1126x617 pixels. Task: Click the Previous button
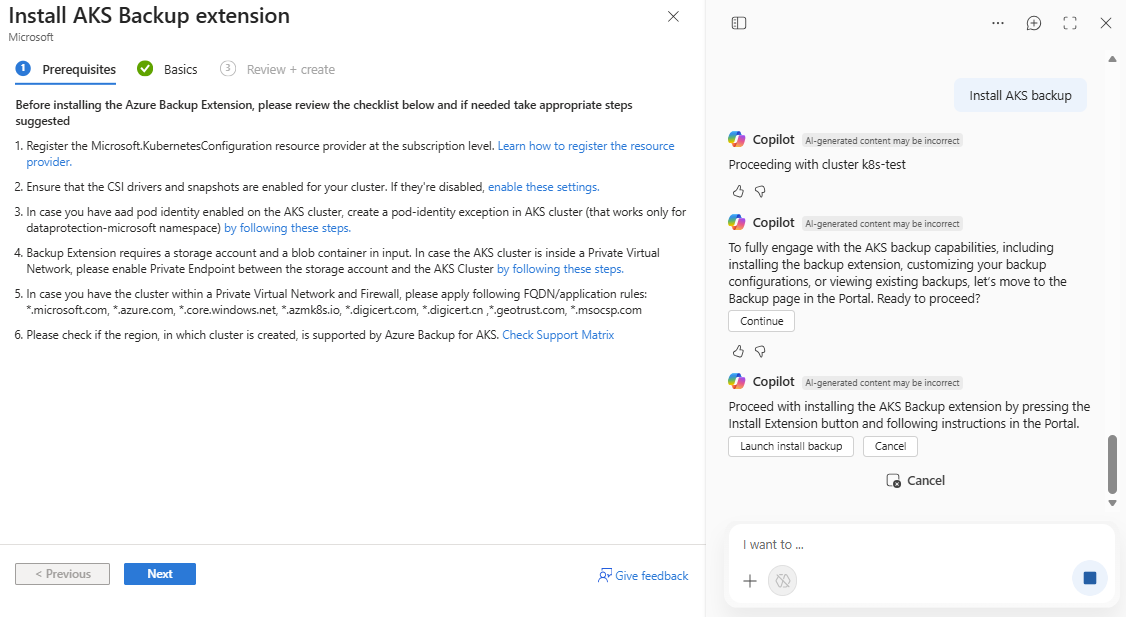pos(62,574)
